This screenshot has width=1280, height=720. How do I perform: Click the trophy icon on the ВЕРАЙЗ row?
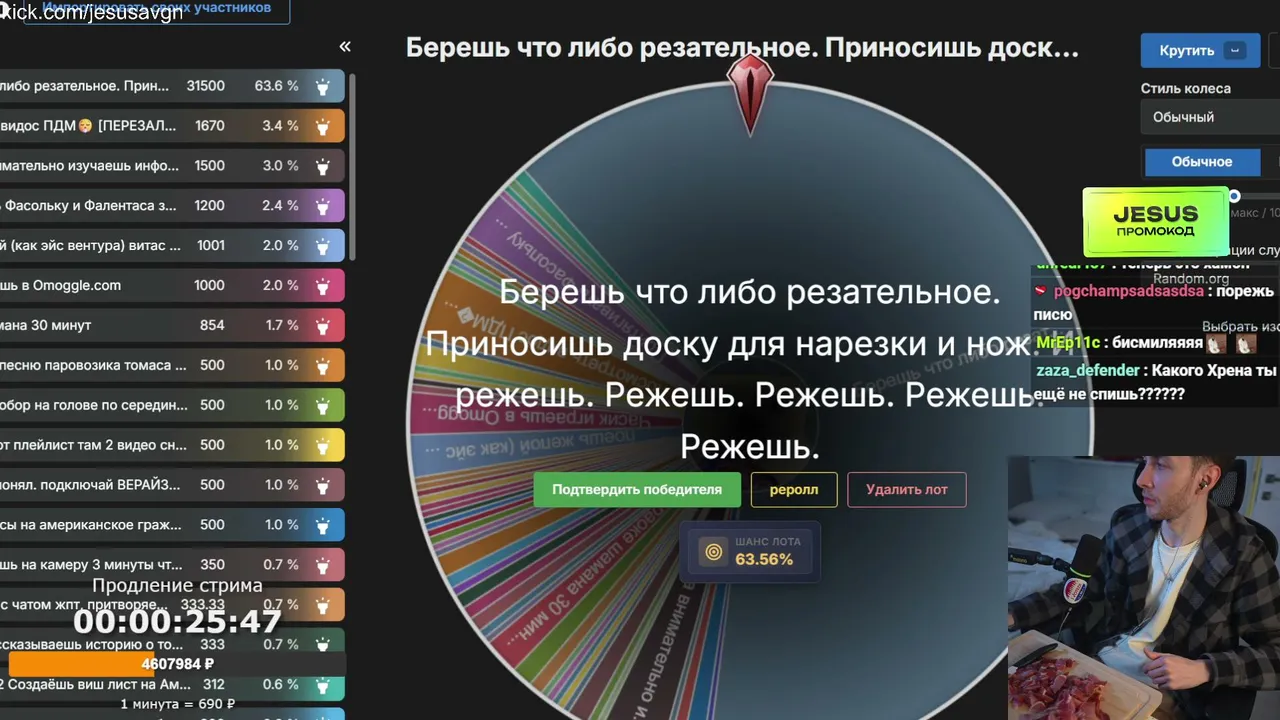tap(323, 486)
